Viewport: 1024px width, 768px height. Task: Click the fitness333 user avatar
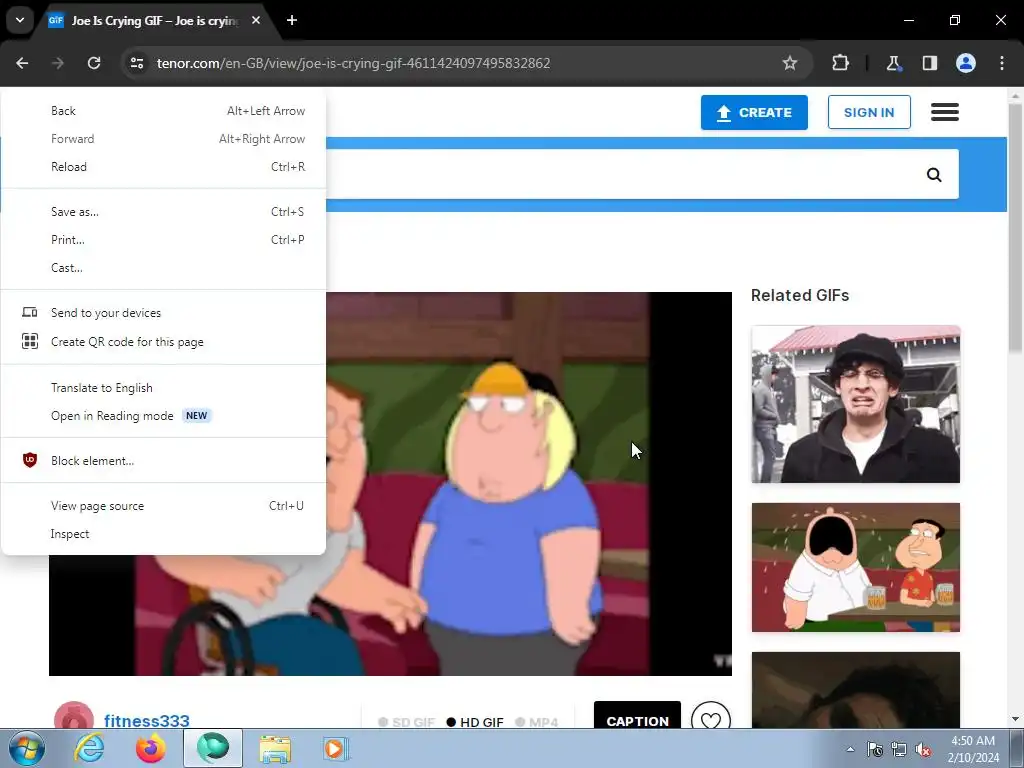[74, 716]
